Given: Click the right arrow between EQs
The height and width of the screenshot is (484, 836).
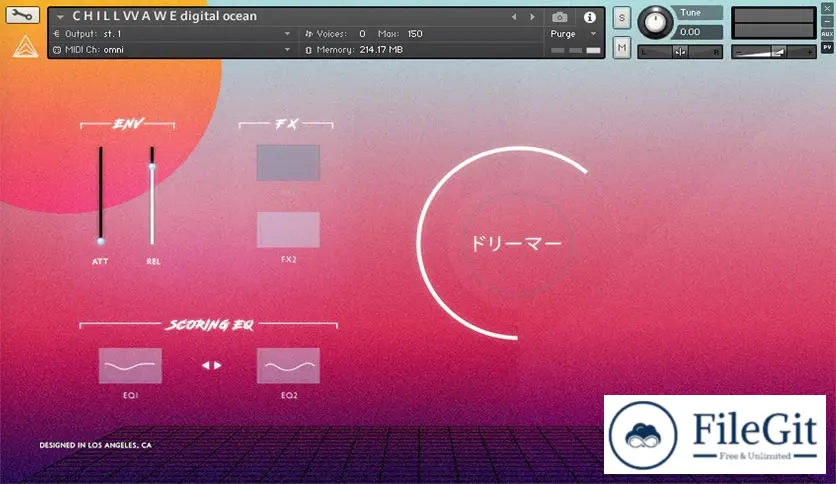Looking at the screenshot, I should click(x=218, y=365).
